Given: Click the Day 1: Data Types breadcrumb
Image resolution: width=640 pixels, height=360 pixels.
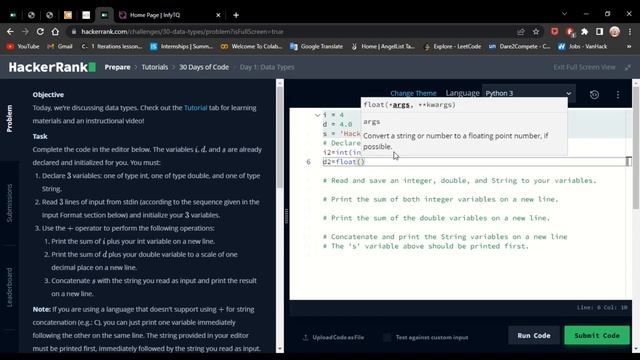Looking at the screenshot, I should tap(267, 67).
